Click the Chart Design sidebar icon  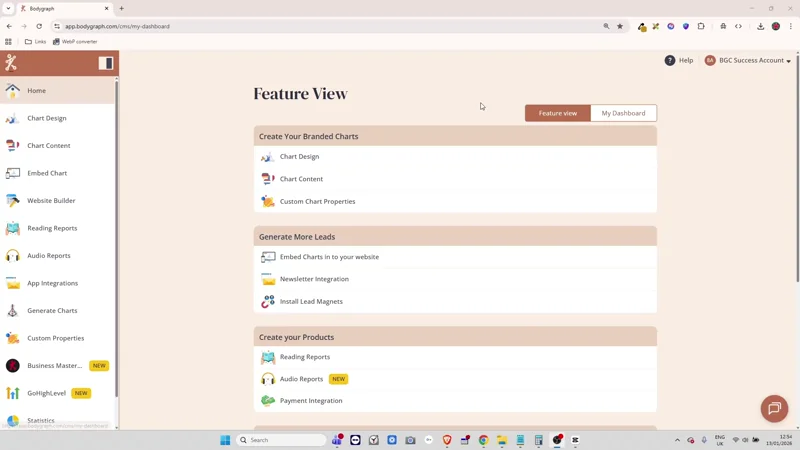13,118
